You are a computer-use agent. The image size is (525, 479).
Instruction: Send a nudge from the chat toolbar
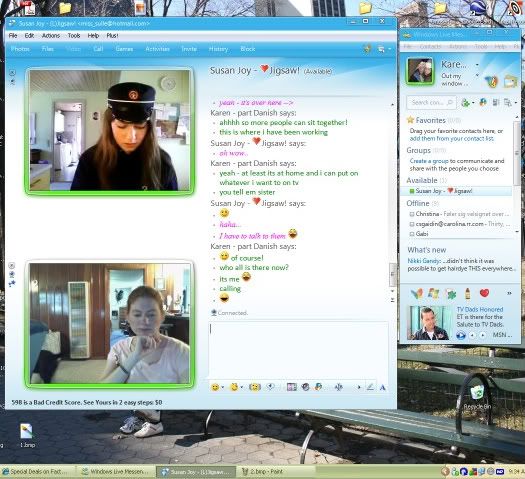[x=255, y=387]
